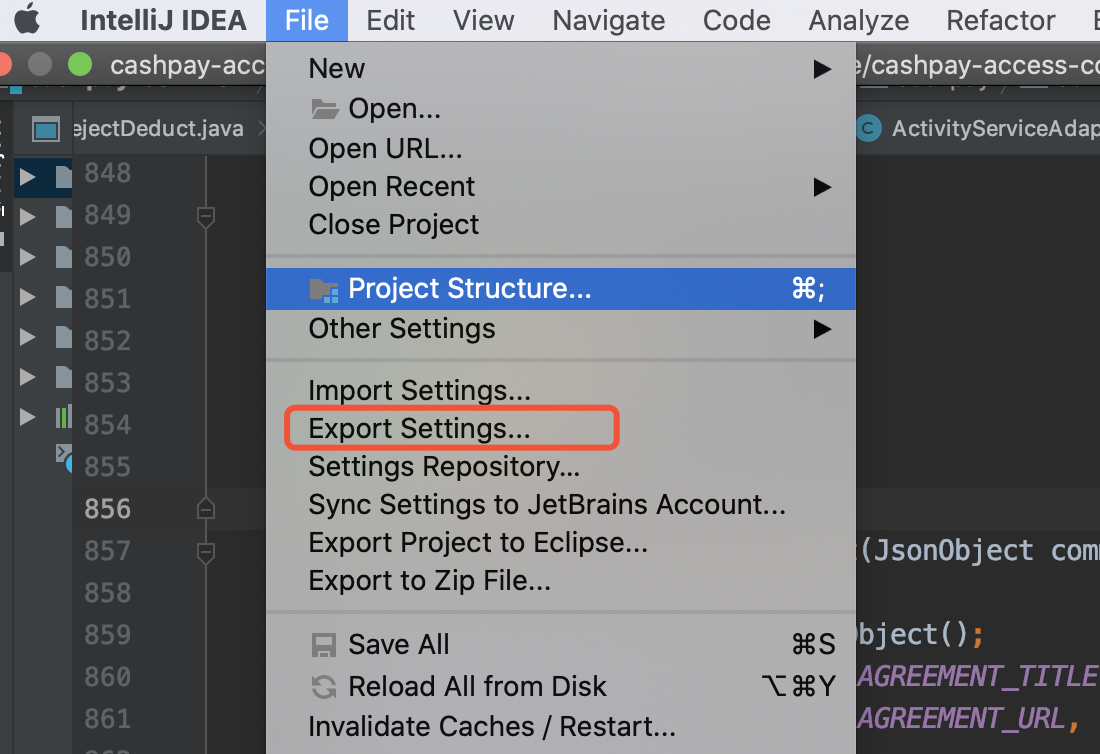Choose Export Settings... from the File menu
1100x754 pixels.
pos(420,429)
